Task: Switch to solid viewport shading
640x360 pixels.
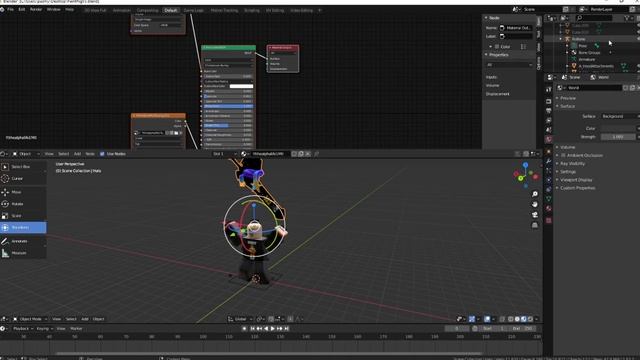Action: point(517,319)
